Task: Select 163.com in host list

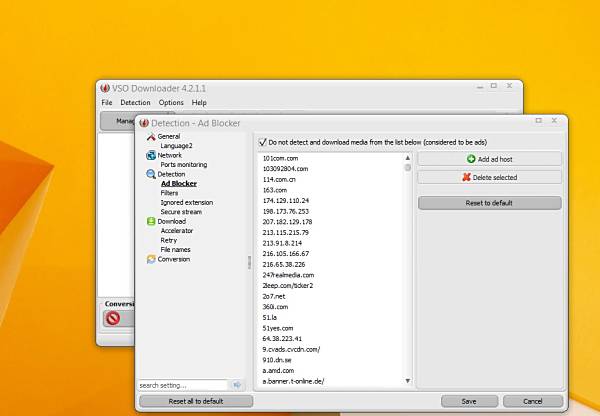Action: point(274,190)
